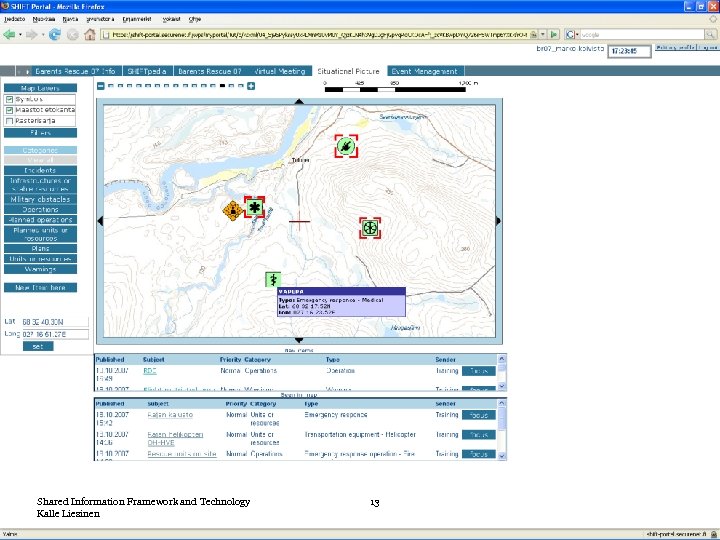Click Focus for the RDC row
Viewport: 720px width, 540px height.
[x=478, y=371]
